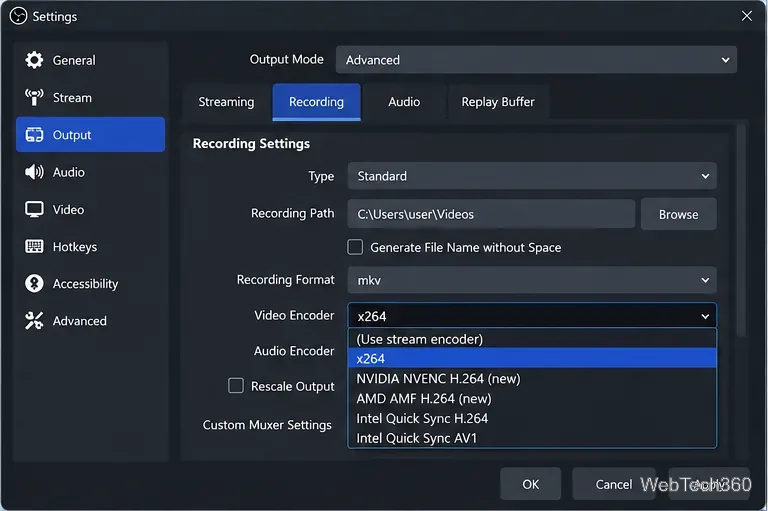Open the Video settings category label

[69, 209]
